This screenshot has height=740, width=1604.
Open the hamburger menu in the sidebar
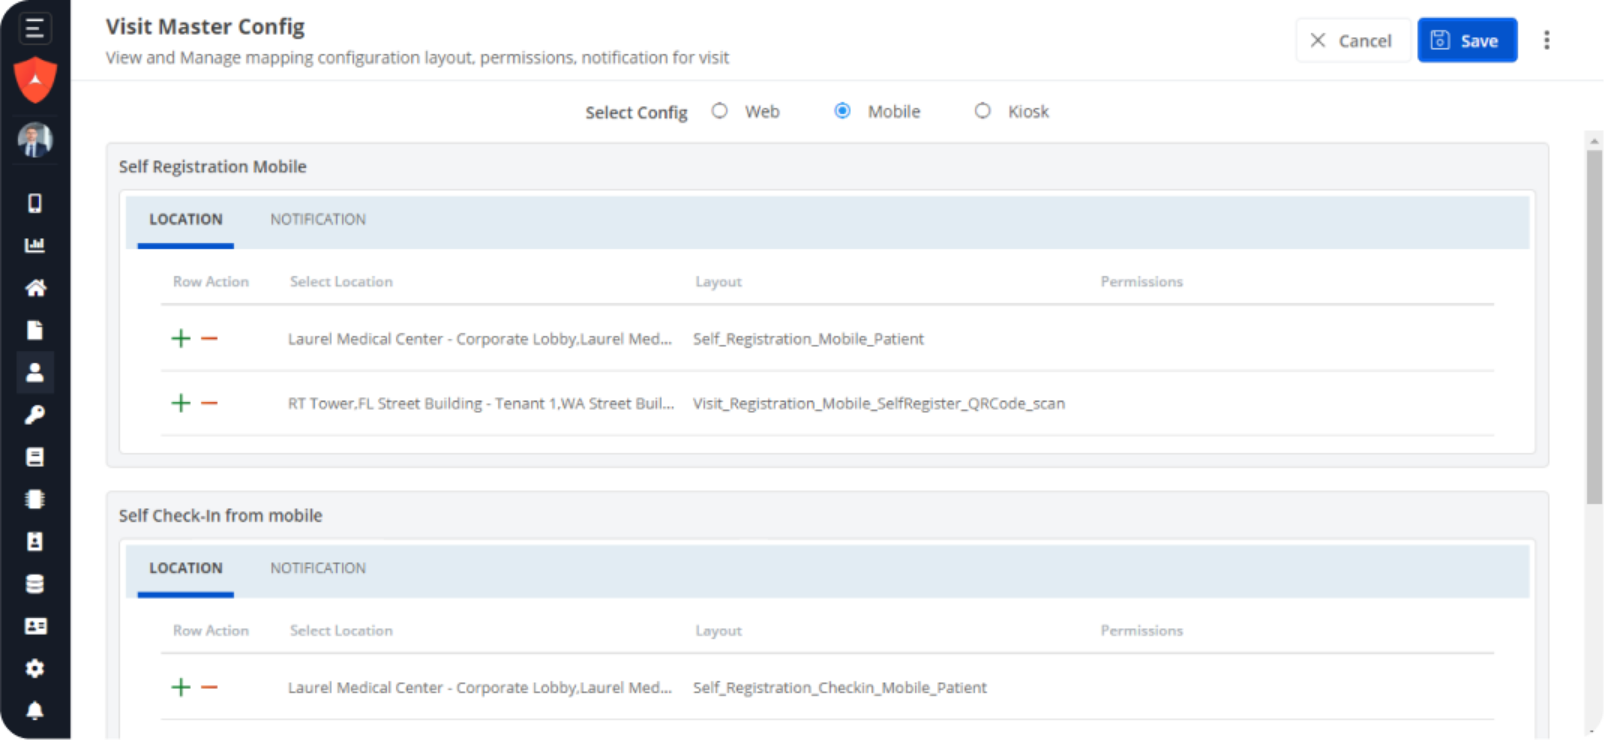tap(34, 28)
